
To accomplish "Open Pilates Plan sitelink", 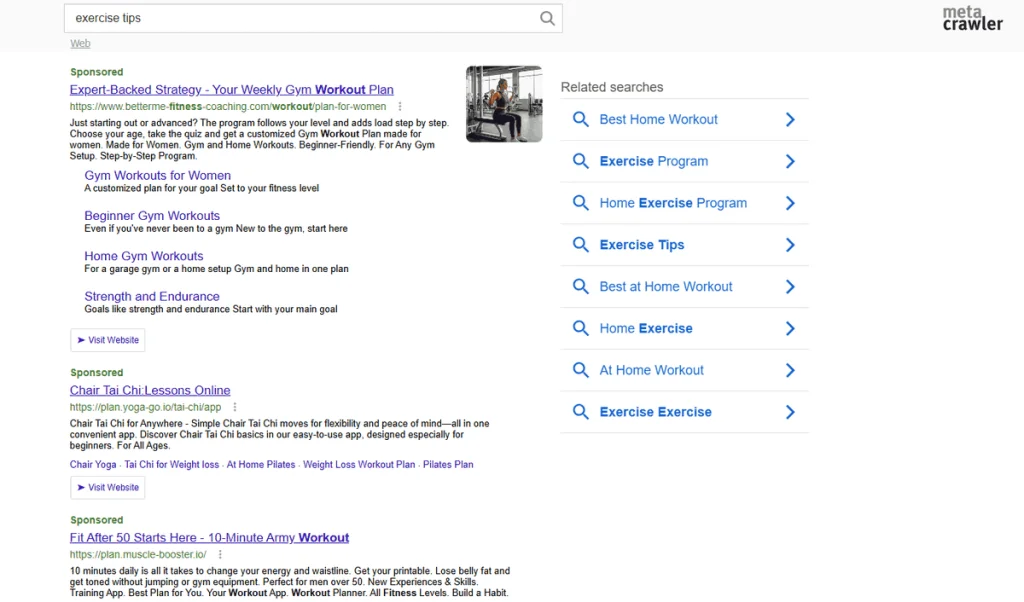I will pyautogui.click(x=448, y=465).
